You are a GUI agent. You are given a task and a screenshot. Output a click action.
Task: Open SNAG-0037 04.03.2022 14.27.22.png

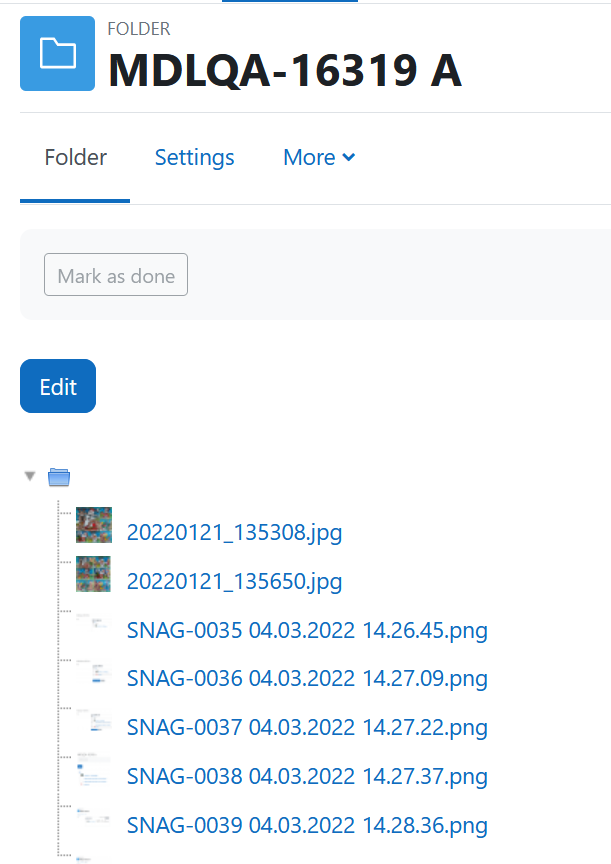point(307,728)
